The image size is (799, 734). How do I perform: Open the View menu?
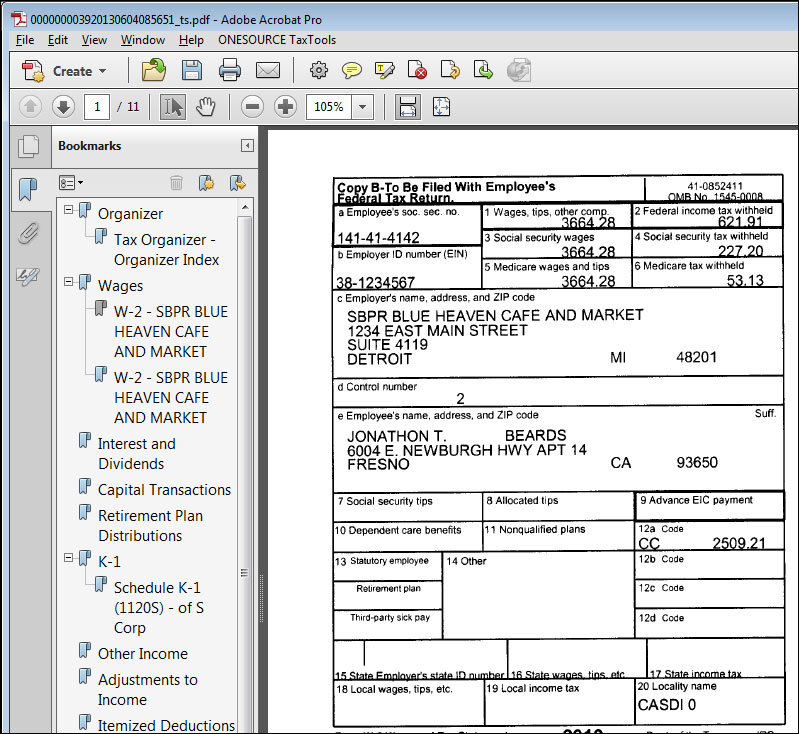(x=94, y=40)
